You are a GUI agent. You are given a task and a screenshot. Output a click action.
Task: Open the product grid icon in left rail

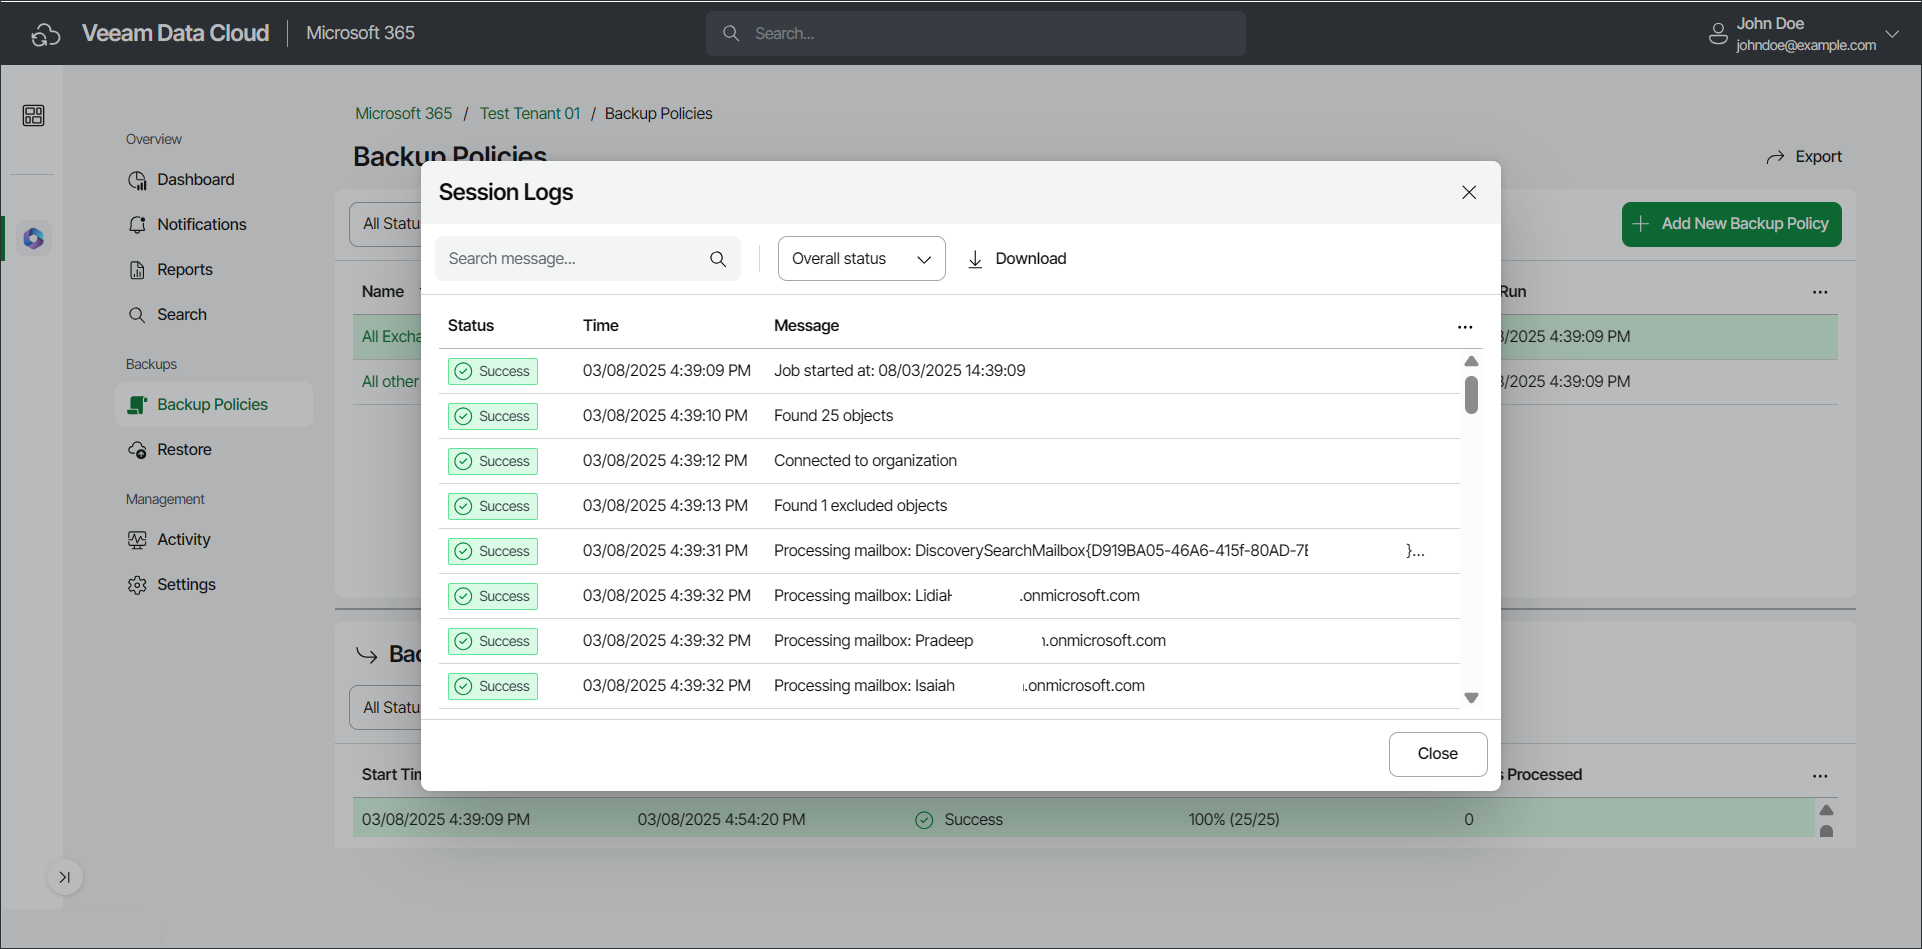[x=33, y=116]
